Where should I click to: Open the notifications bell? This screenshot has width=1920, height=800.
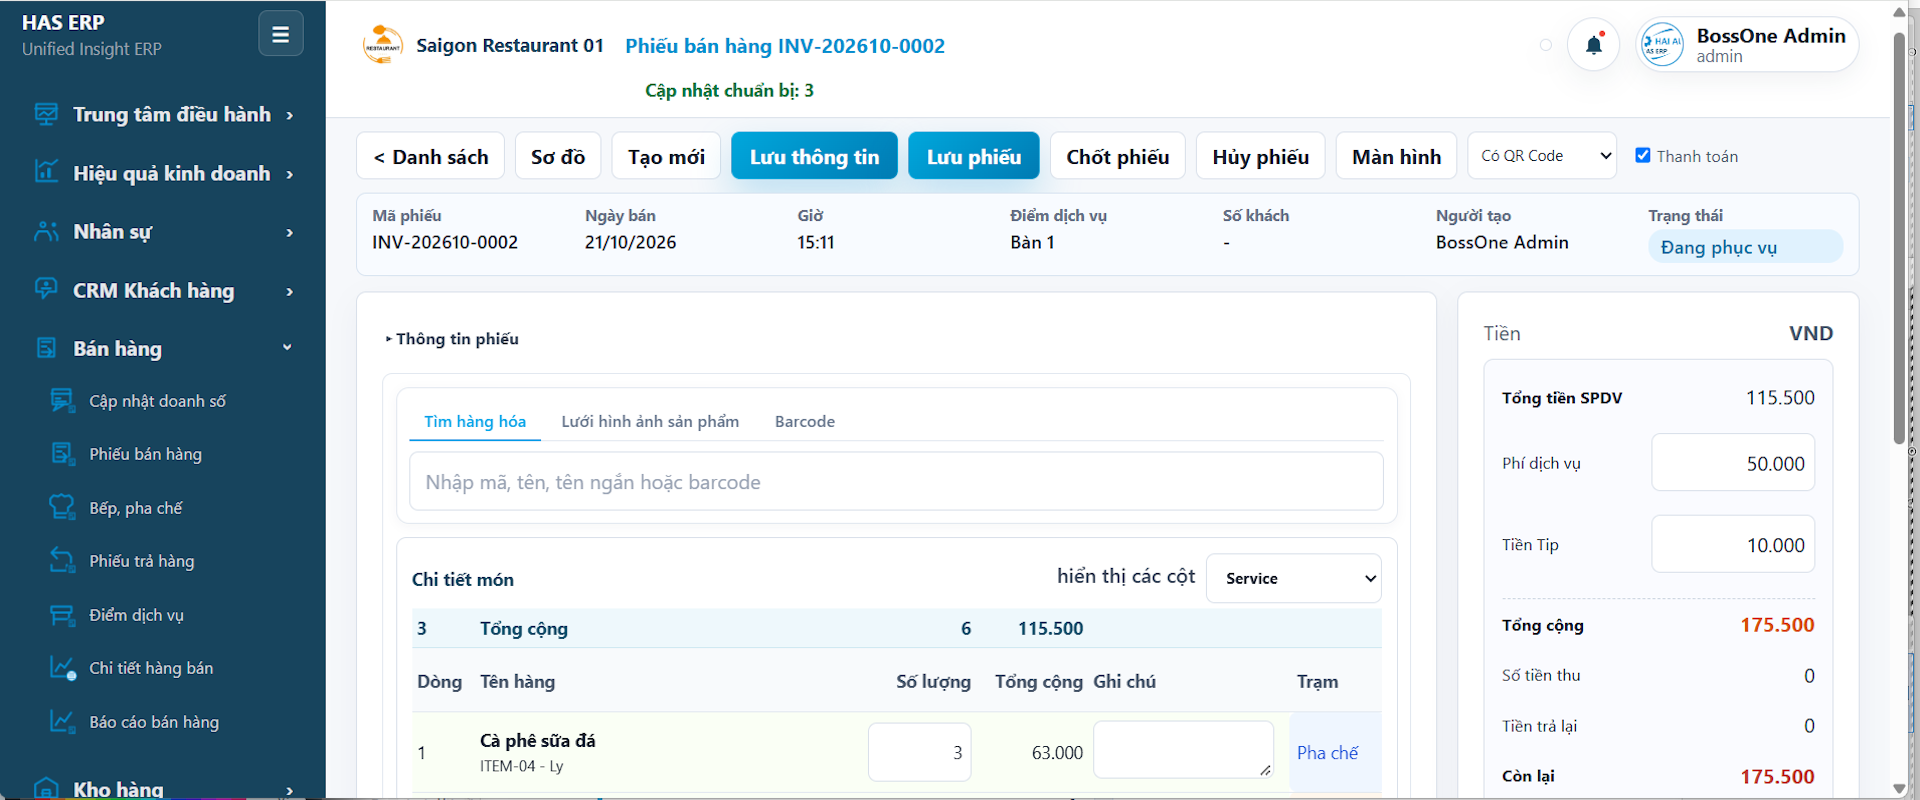(x=1594, y=45)
